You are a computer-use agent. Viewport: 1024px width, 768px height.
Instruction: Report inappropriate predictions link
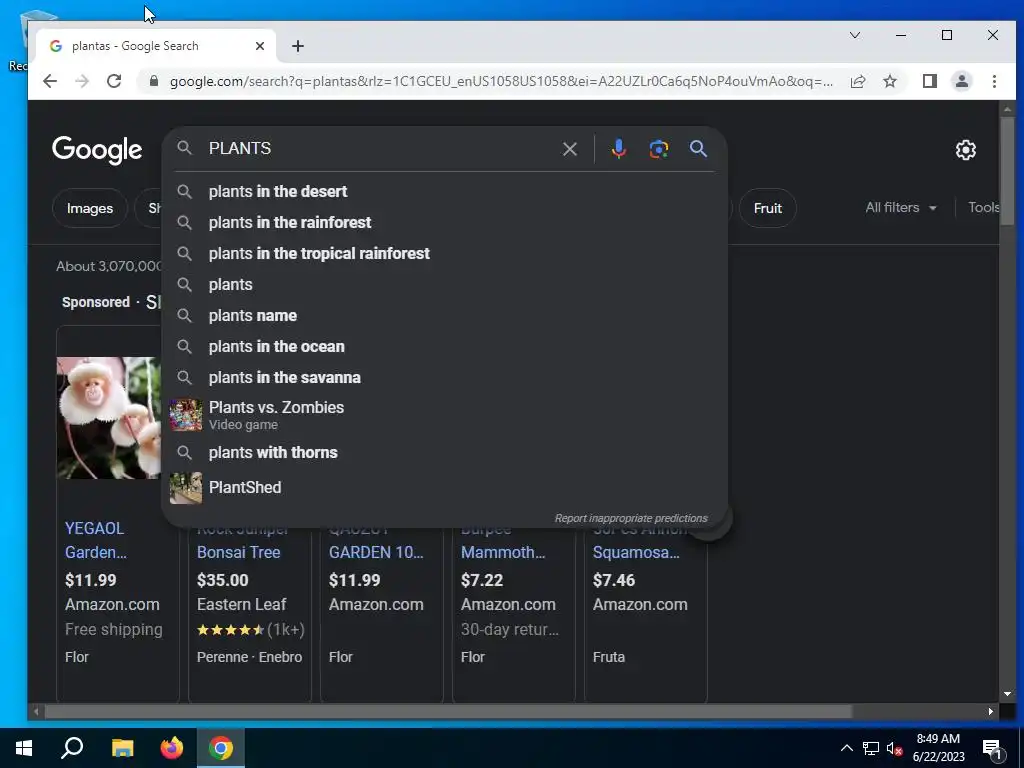click(x=631, y=518)
